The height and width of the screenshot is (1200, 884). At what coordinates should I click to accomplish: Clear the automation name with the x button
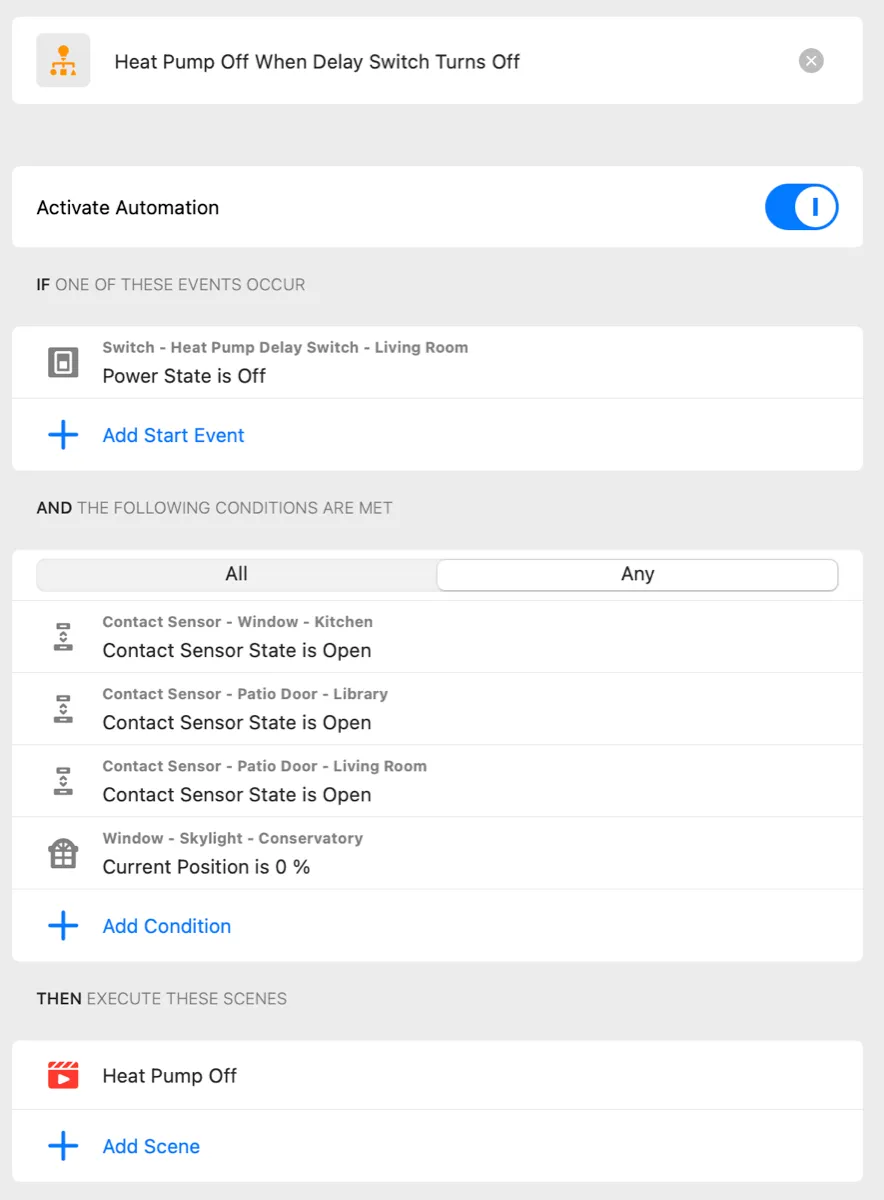point(811,61)
